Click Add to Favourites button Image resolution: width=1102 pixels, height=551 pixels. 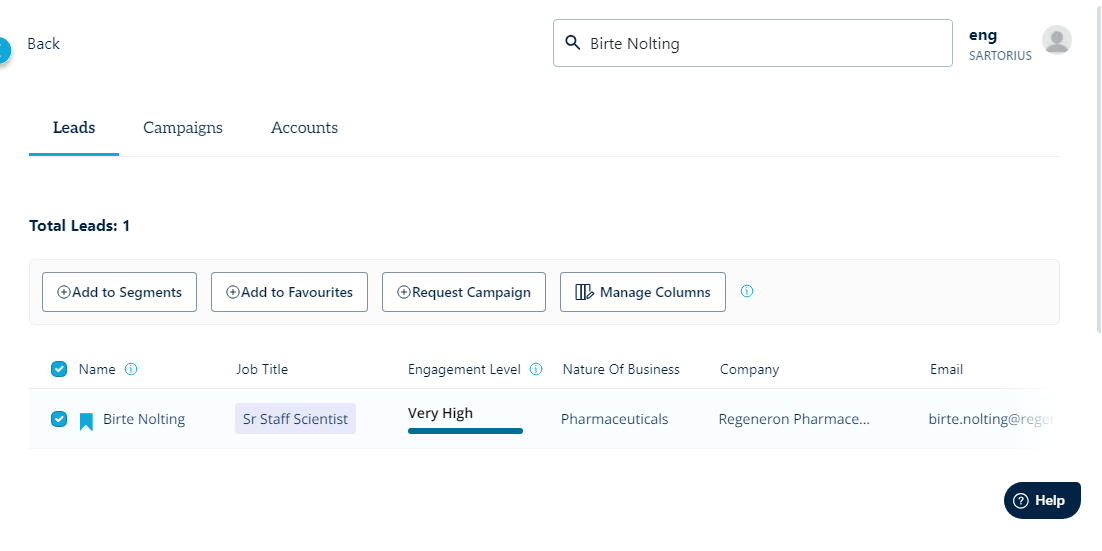pyautogui.click(x=289, y=292)
